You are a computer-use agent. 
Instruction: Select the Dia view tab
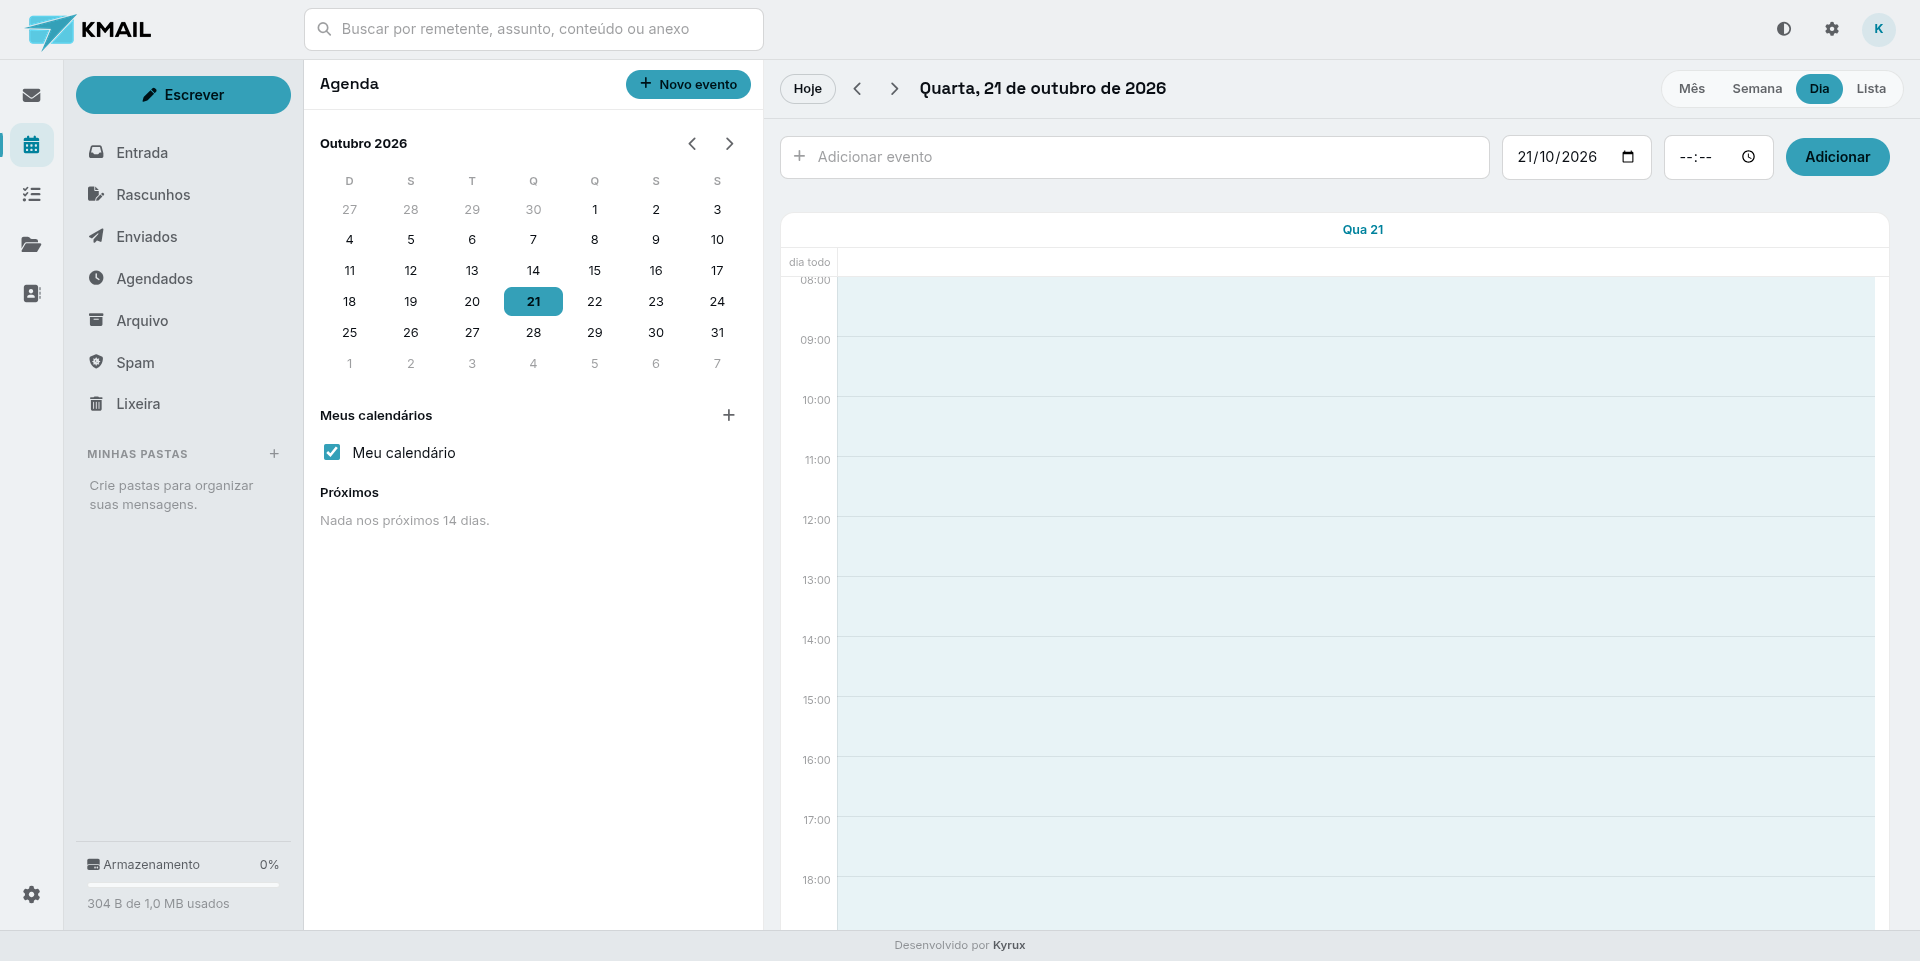click(x=1819, y=89)
